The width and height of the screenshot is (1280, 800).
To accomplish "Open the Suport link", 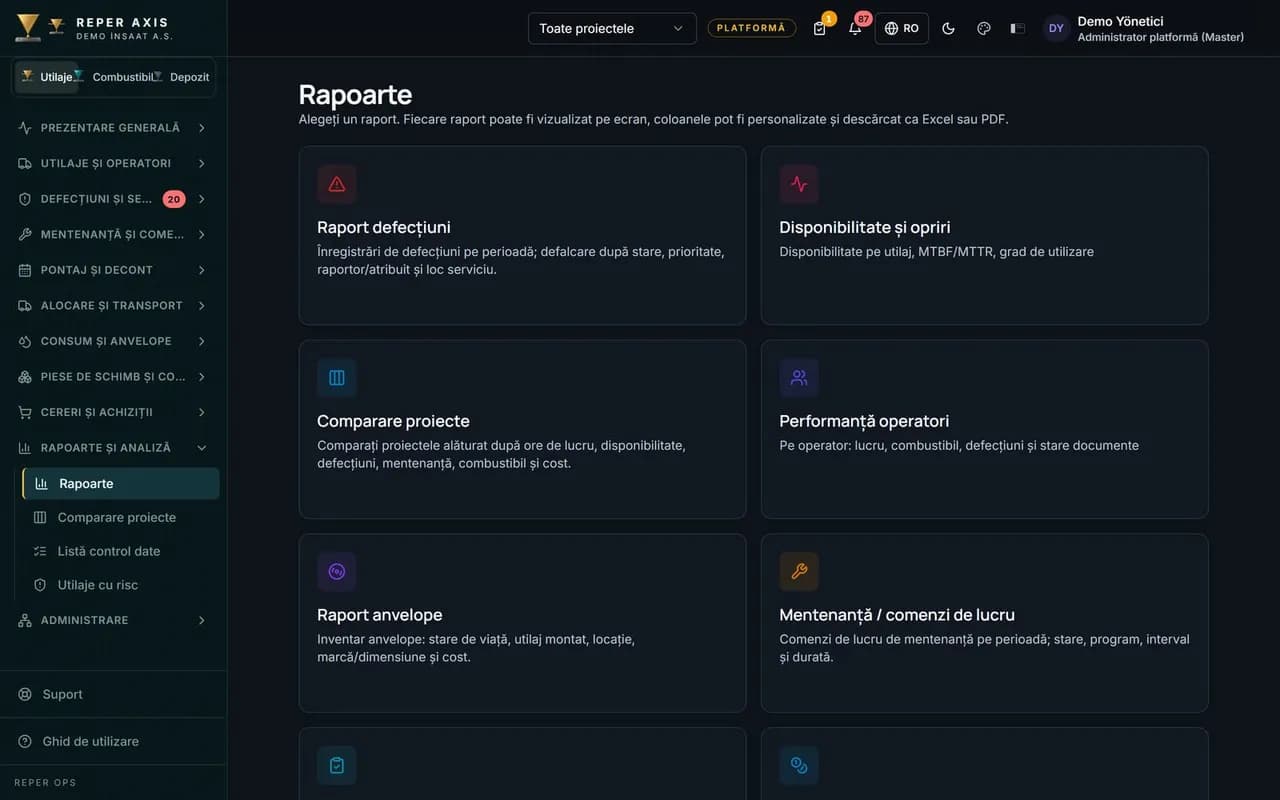I will click(62, 694).
